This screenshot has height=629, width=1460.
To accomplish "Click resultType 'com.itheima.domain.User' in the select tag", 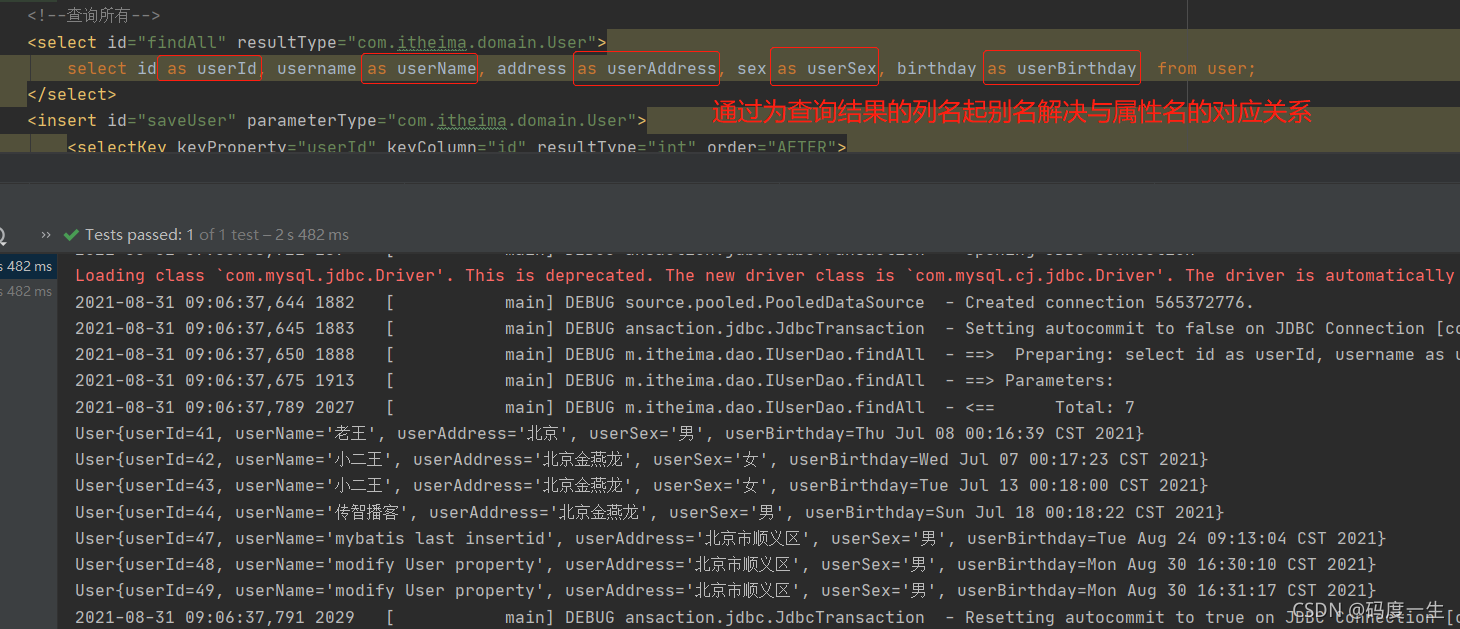I will click(417, 42).
